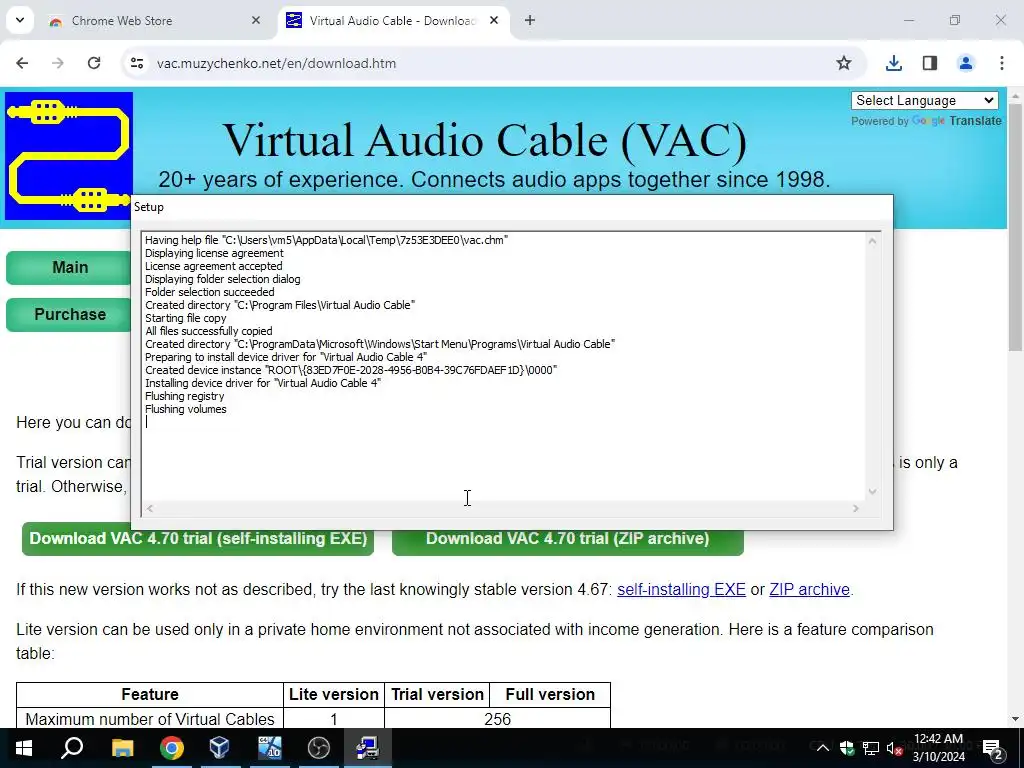Image resolution: width=1024 pixels, height=768 pixels.
Task: Download VAC 4.70 trial ZIP archive
Action: [x=568, y=539]
